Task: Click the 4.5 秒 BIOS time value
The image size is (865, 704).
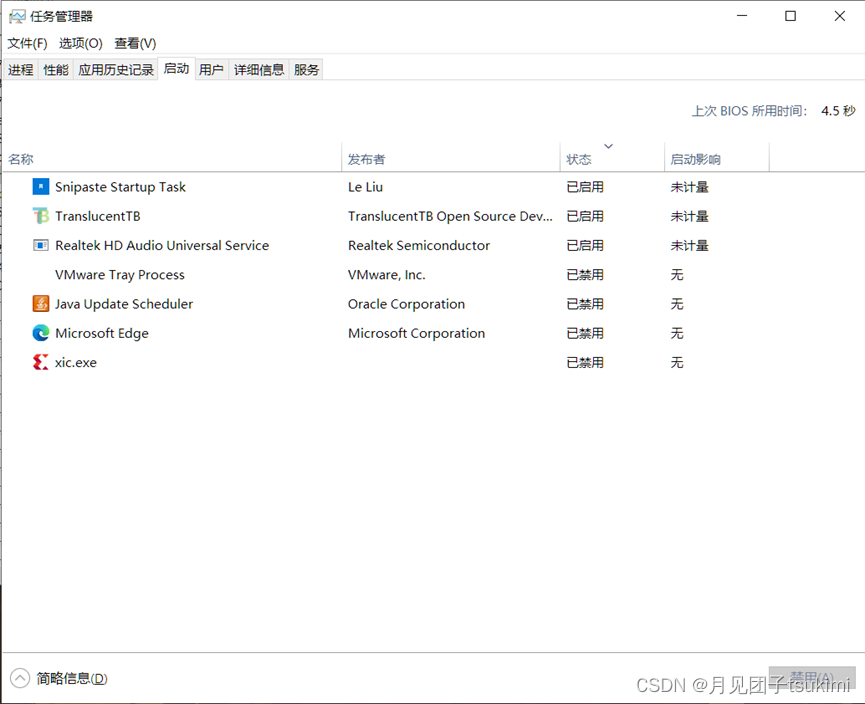Action: click(x=839, y=111)
